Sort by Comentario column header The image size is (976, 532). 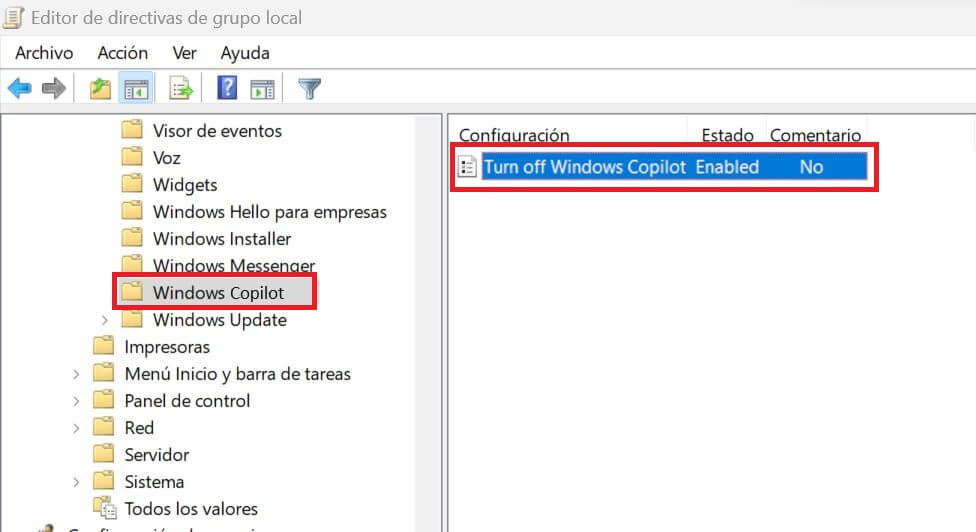tap(815, 135)
